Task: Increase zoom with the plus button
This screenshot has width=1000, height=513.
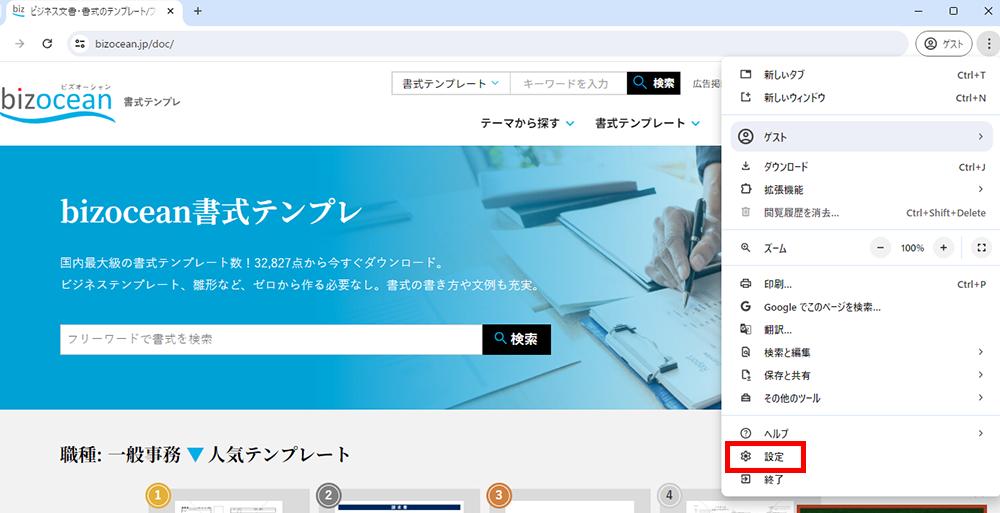Action: (x=943, y=248)
